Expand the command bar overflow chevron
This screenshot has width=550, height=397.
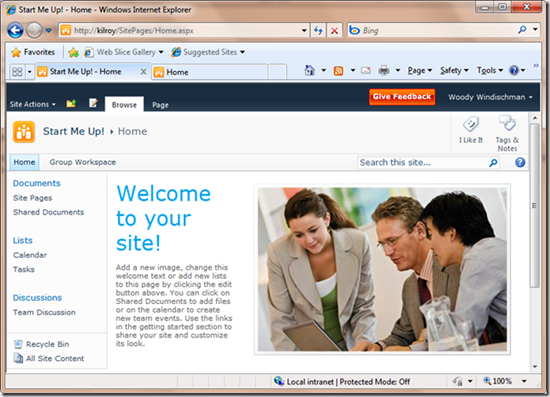coord(536,66)
